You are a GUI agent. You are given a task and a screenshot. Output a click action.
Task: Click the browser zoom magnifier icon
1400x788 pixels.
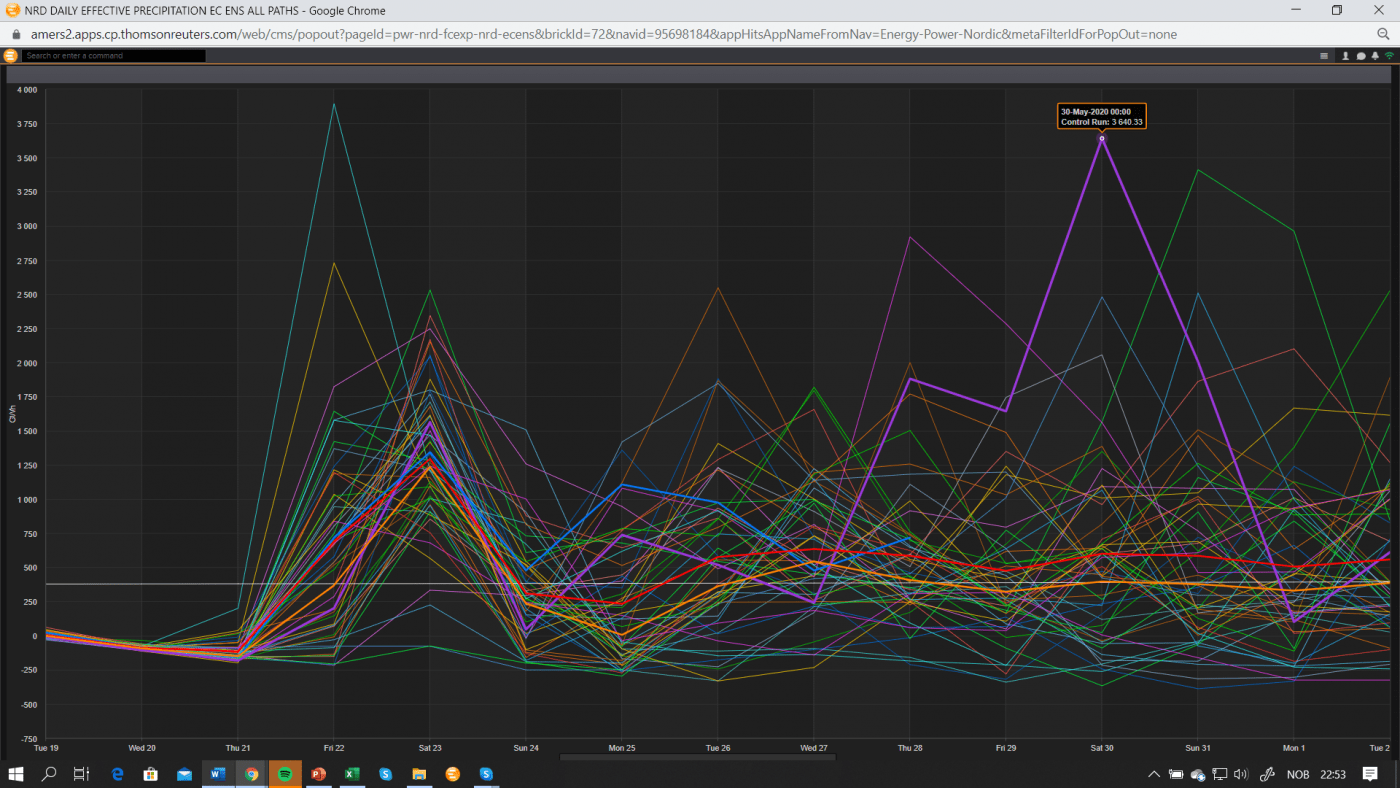1384,34
